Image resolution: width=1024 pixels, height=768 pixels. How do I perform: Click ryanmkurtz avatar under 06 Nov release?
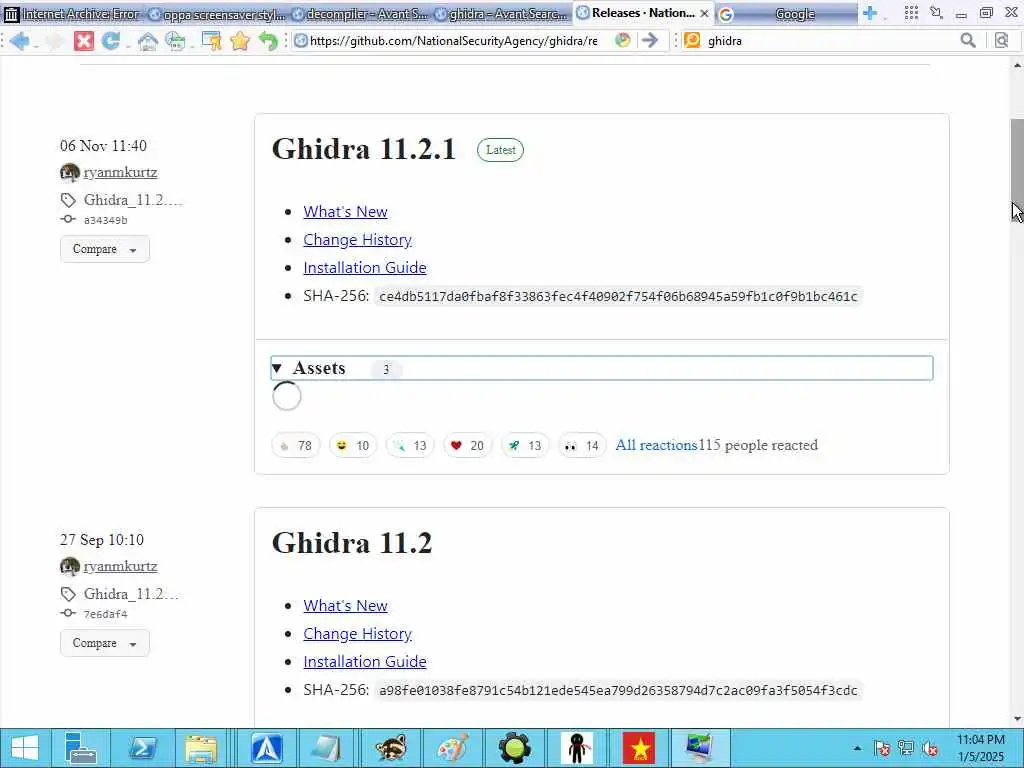70,172
